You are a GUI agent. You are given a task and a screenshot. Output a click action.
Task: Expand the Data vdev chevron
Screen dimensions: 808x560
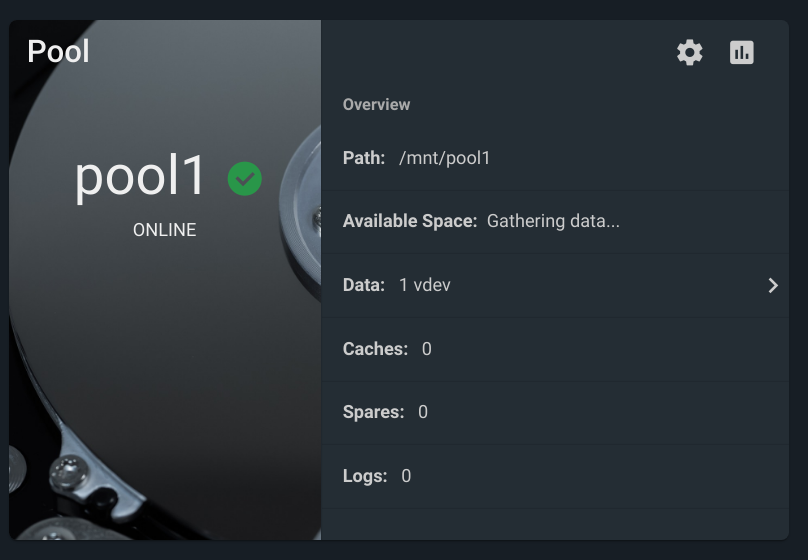click(x=772, y=285)
